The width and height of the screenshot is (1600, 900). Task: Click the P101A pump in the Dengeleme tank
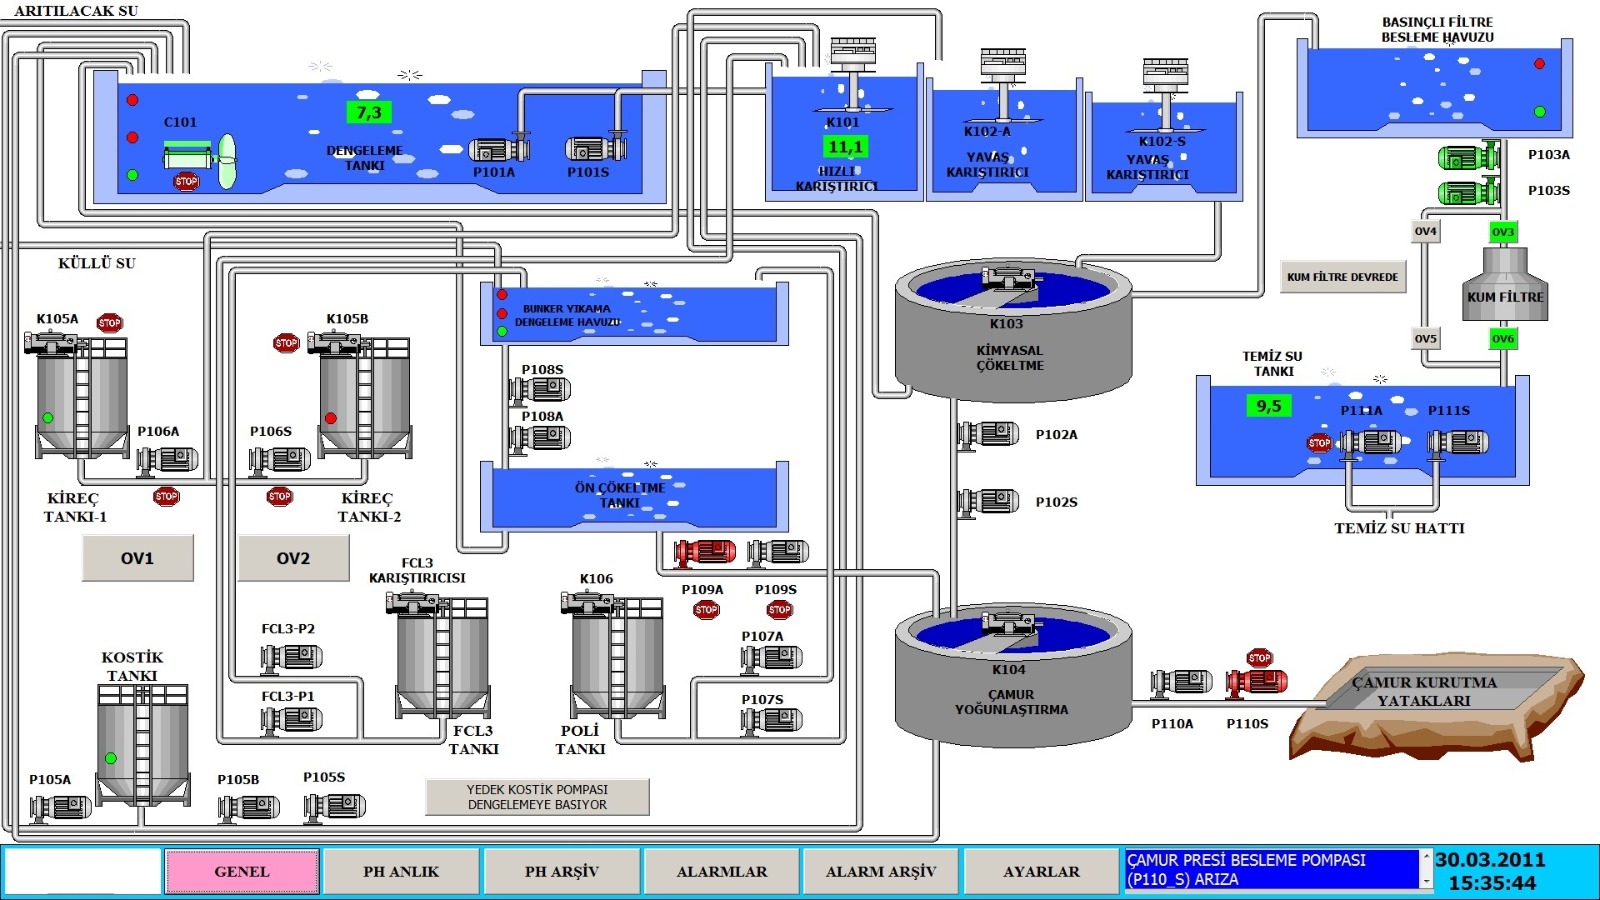click(x=497, y=150)
